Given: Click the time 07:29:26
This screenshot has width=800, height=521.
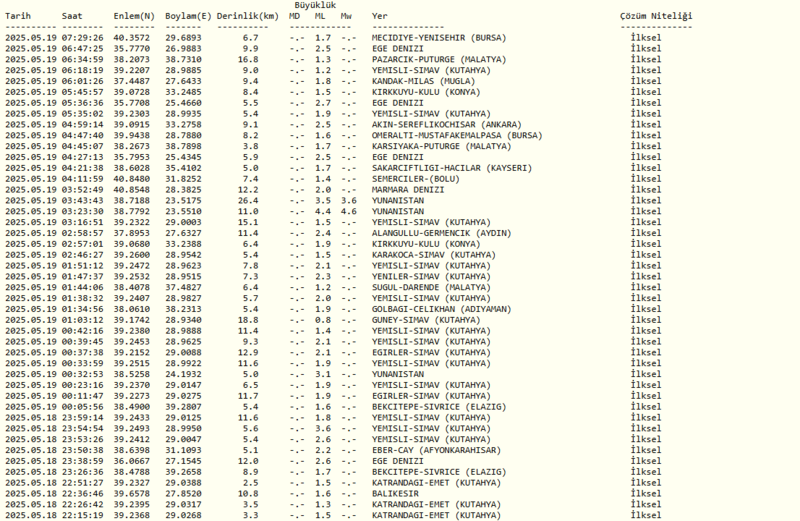Looking at the screenshot, I should click(82, 38).
